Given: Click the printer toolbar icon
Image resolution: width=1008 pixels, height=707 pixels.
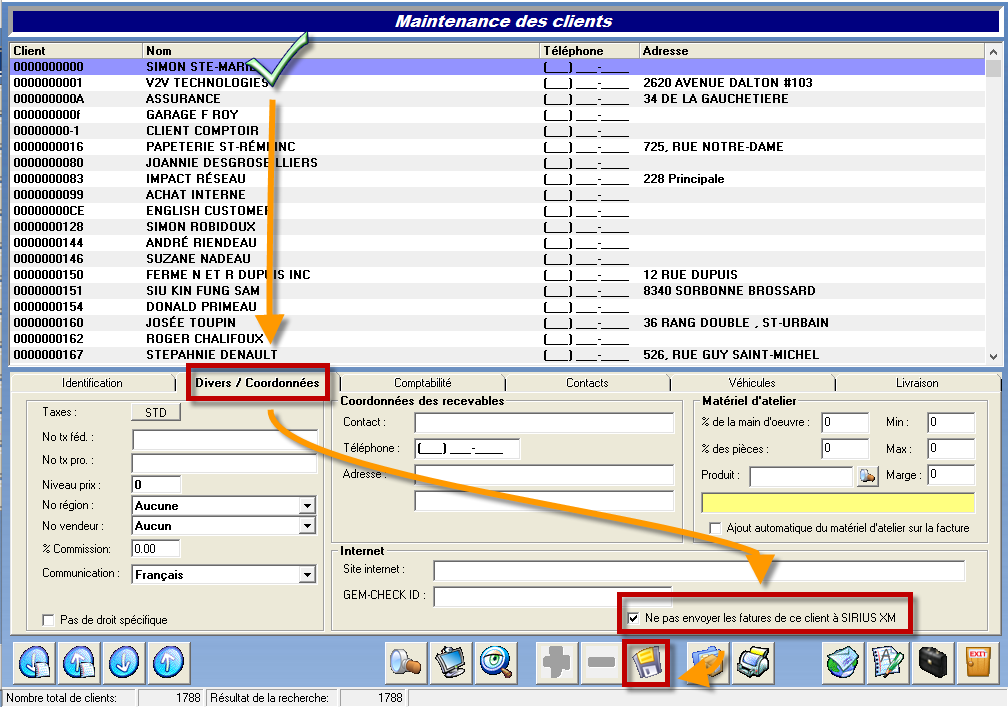Looking at the screenshot, I should pos(753,662).
